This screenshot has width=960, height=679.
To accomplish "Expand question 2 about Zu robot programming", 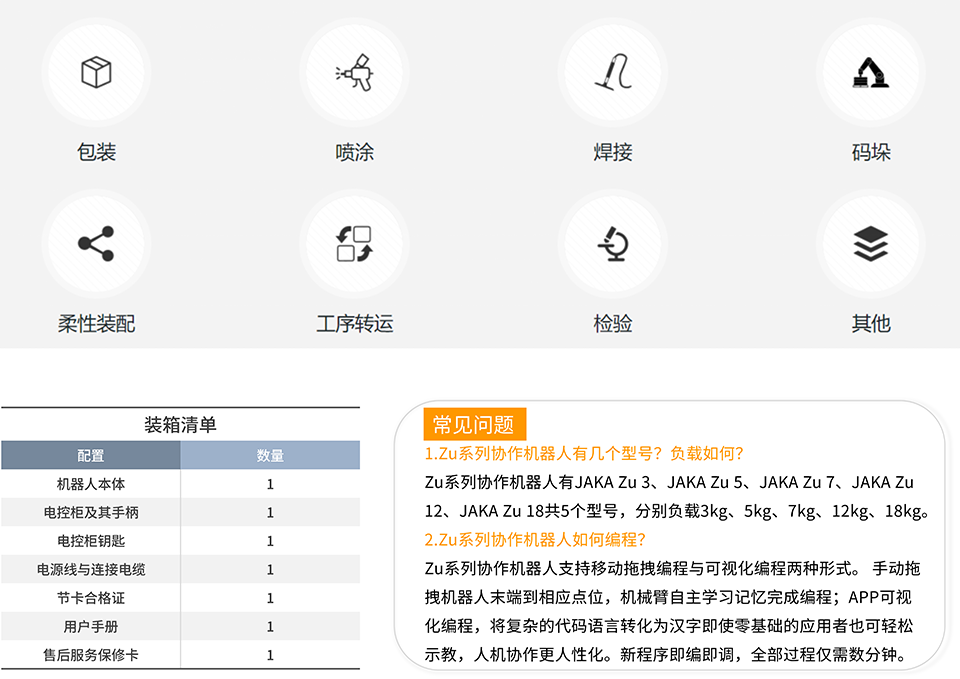I will 536,540.
